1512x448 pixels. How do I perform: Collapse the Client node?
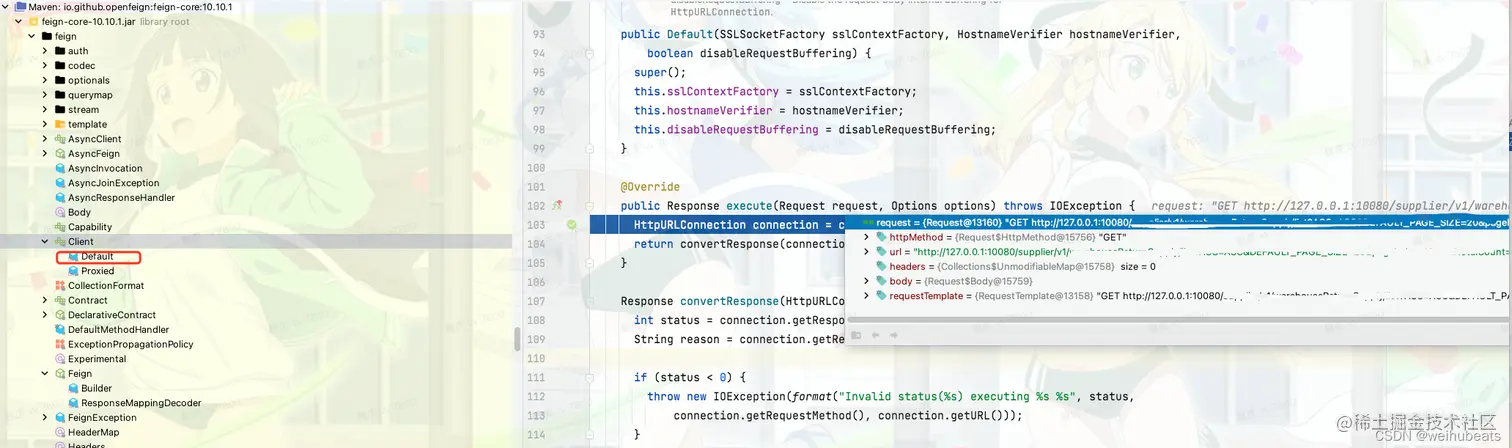(x=45, y=242)
